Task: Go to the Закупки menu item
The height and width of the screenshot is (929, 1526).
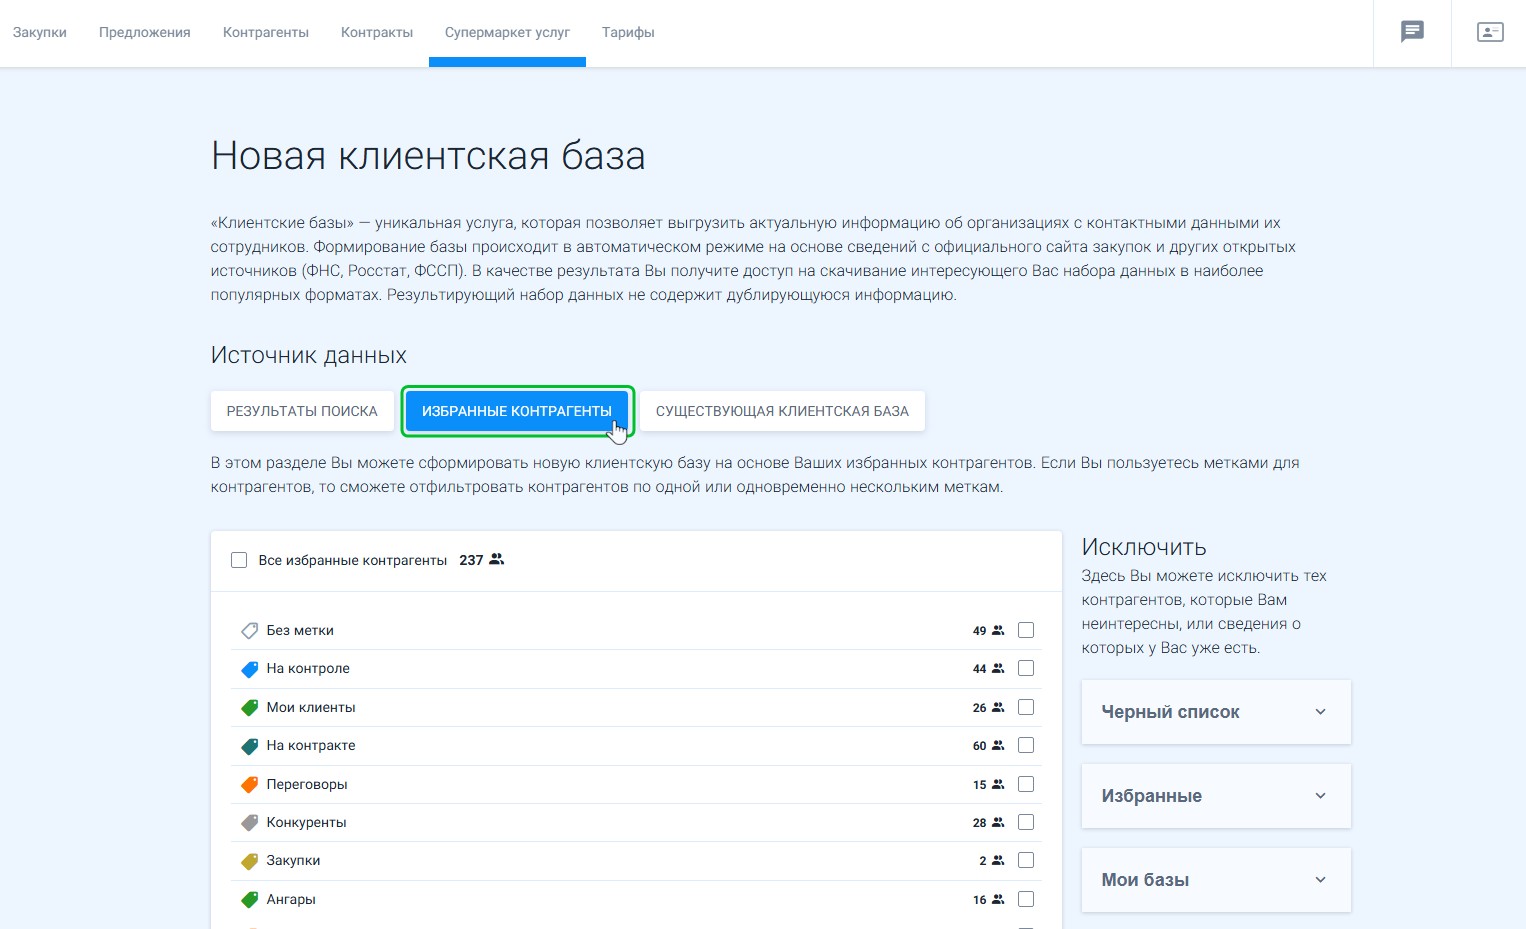Action: tap(40, 32)
